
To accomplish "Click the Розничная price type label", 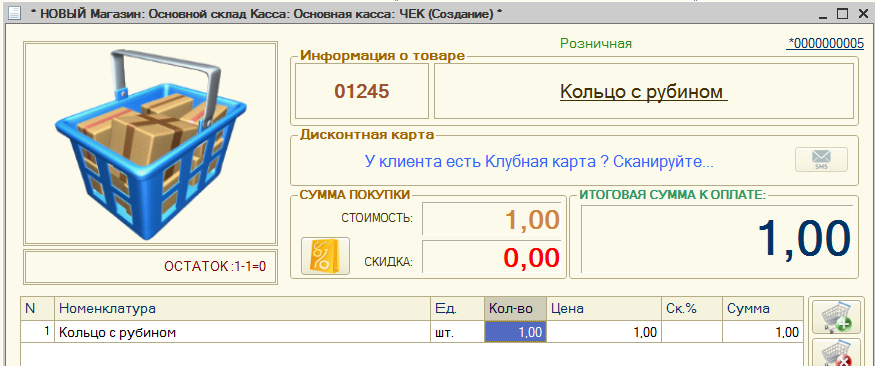I will [x=596, y=44].
